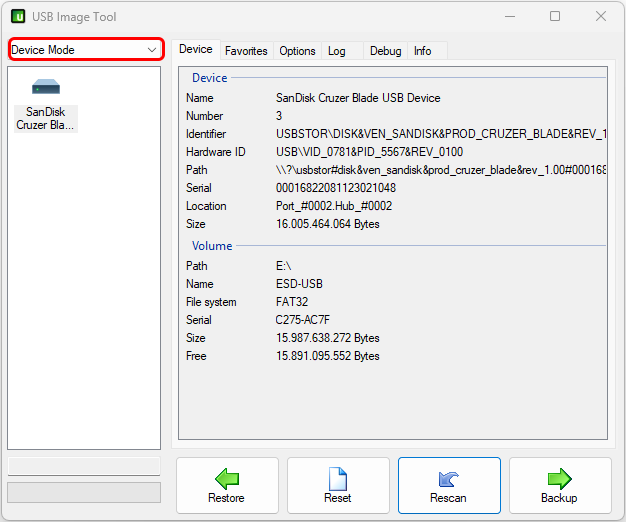The image size is (626, 522).
Task: Click the device number value '3'
Action: (279, 116)
